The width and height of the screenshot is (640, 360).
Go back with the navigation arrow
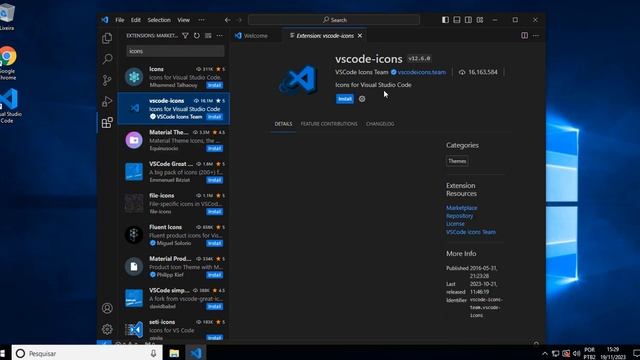coord(228,20)
